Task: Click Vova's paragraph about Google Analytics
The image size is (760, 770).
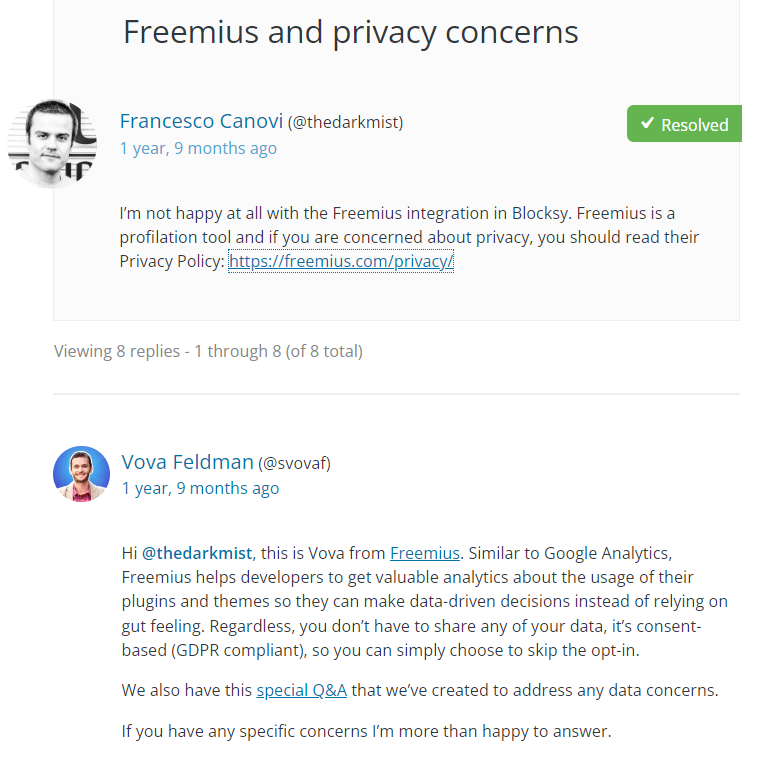Action: [425, 602]
